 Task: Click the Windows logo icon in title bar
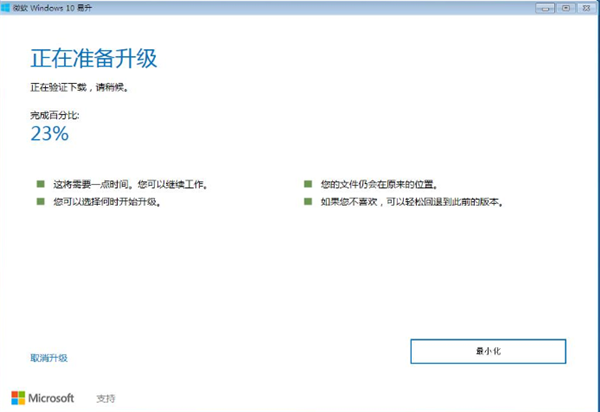(x=7, y=7)
